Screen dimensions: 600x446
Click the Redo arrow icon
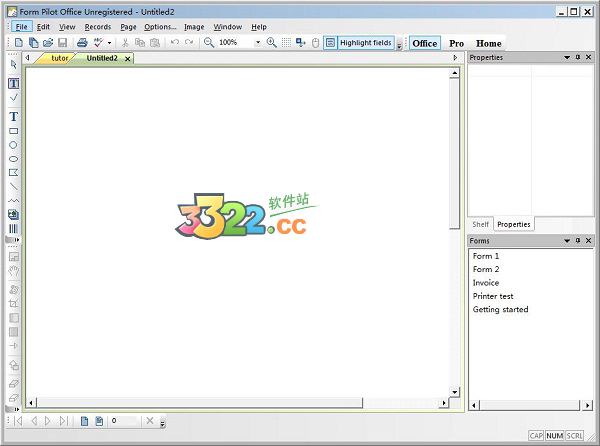coord(189,42)
